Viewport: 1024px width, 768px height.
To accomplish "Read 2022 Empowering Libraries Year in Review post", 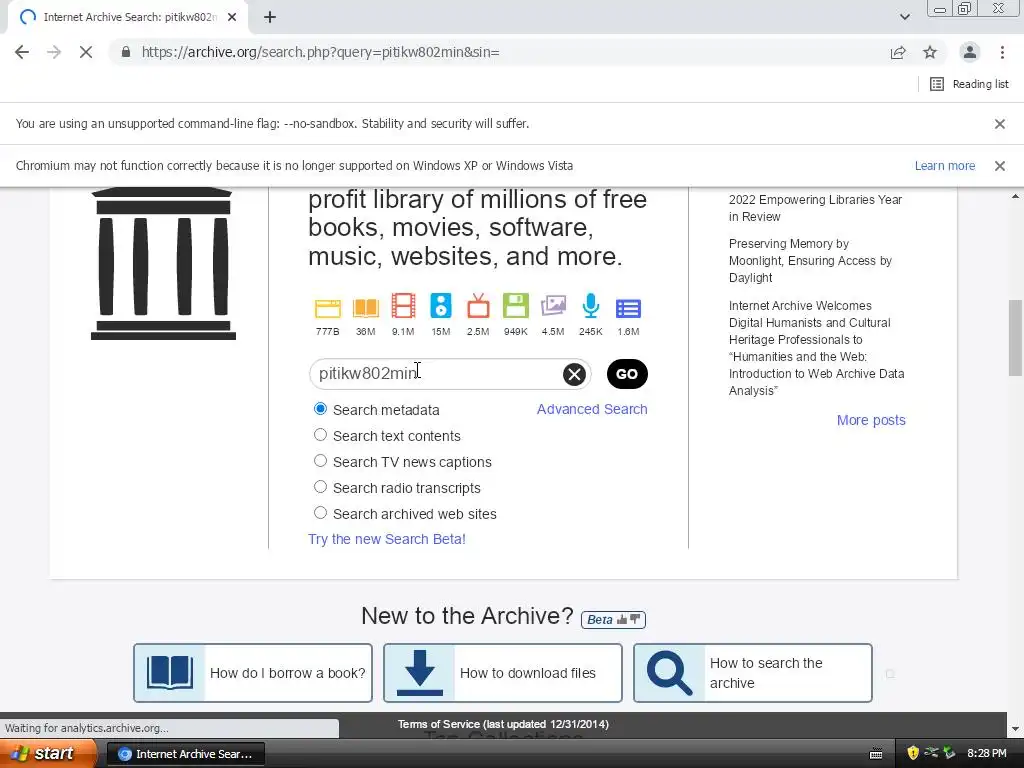I will [815, 208].
